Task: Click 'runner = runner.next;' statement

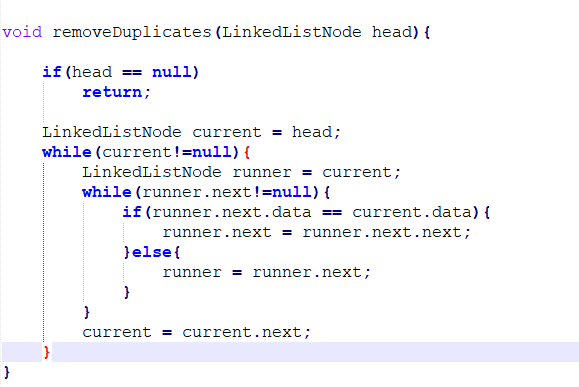Action: [x=266, y=272]
